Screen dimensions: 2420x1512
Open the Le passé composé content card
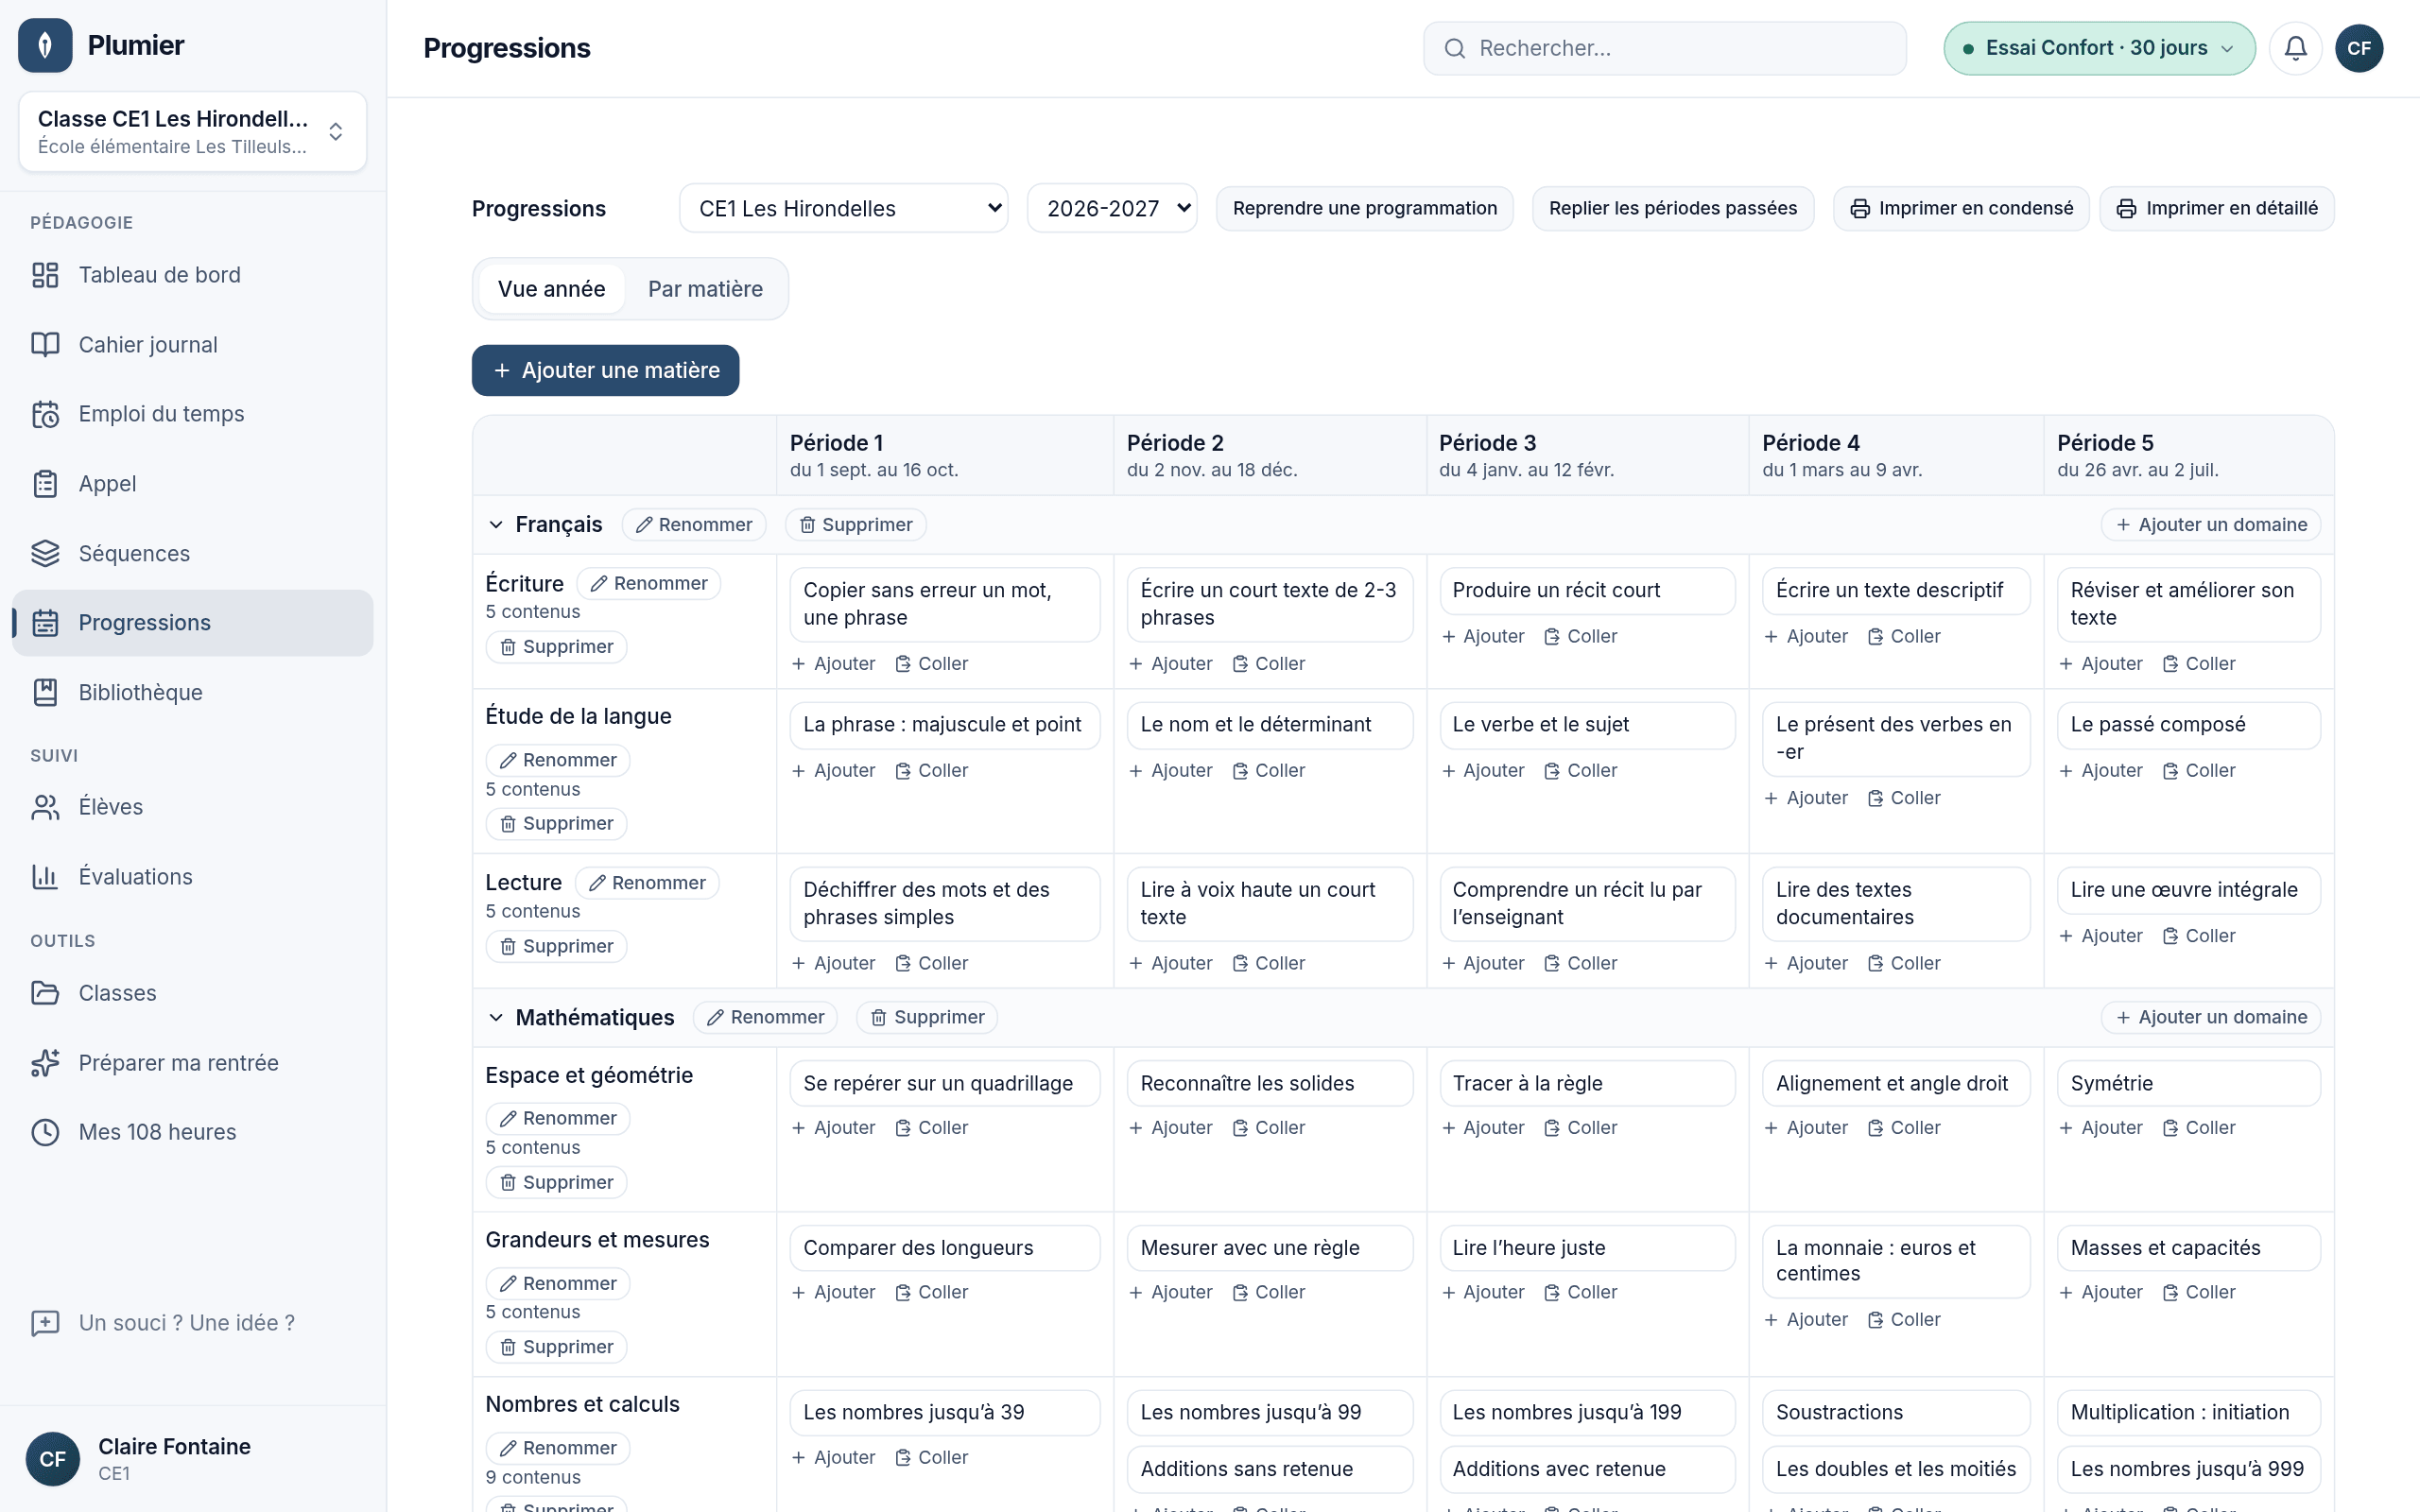pyautogui.click(x=2188, y=725)
